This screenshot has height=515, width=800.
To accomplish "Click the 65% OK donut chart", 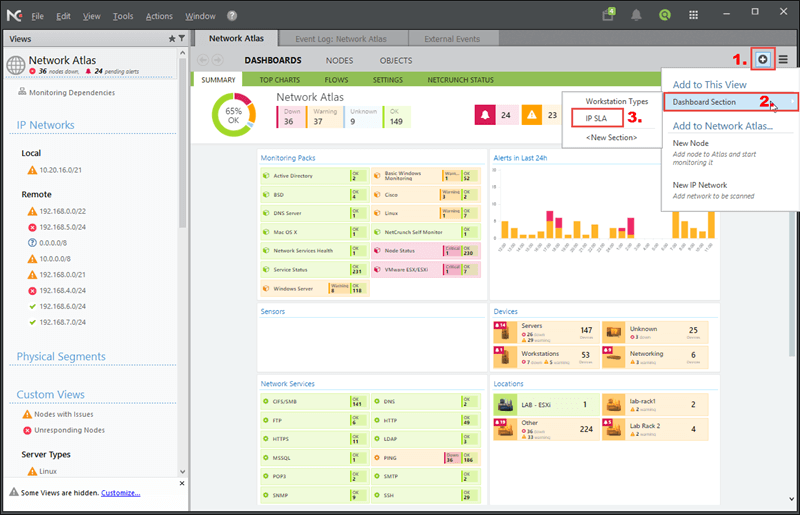I will tap(234, 115).
